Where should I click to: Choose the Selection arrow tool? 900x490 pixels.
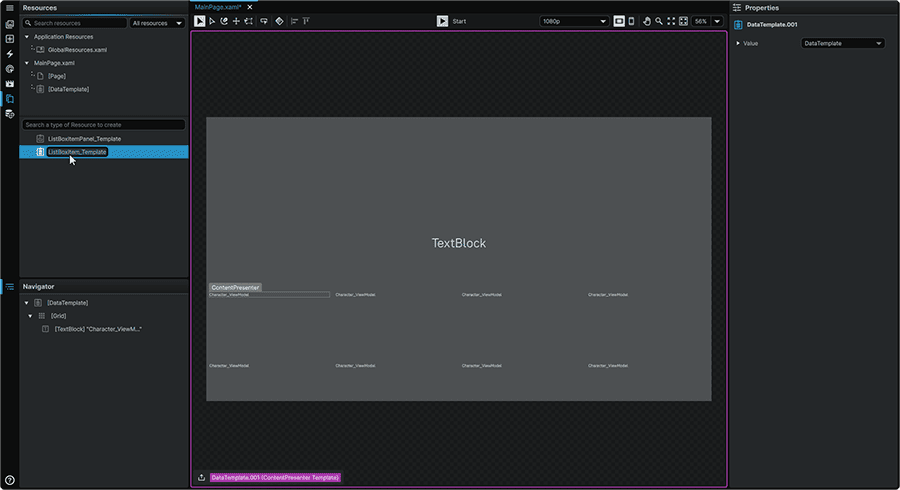(x=199, y=21)
